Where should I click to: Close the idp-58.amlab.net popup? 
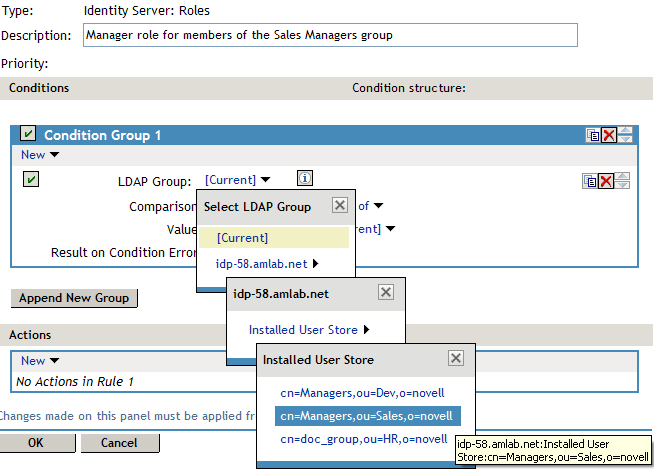click(386, 293)
